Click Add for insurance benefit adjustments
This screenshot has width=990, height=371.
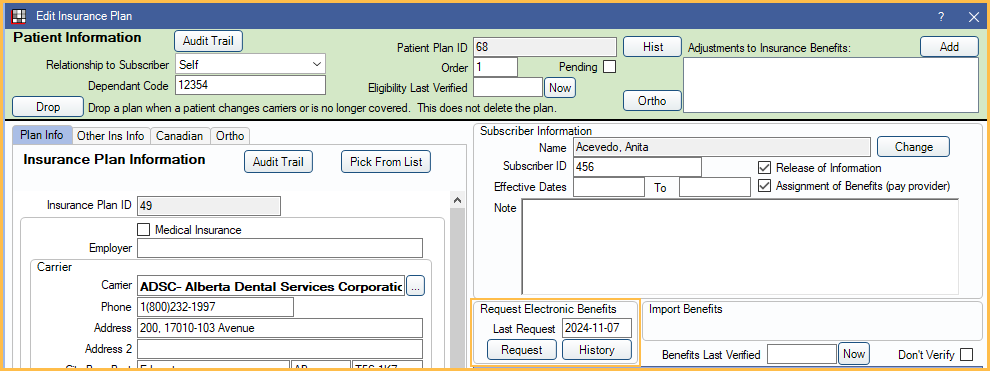coord(949,47)
